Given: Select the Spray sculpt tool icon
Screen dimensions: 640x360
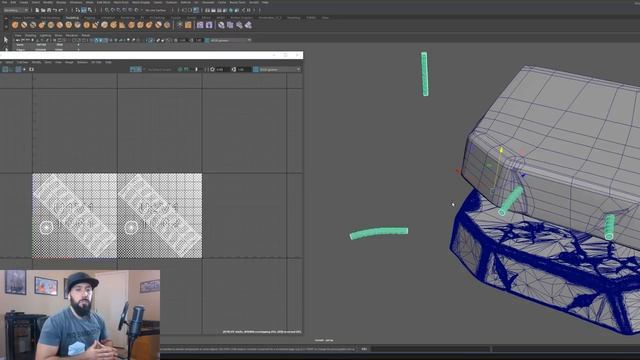Looking at the screenshot, I should [x=78, y=25].
